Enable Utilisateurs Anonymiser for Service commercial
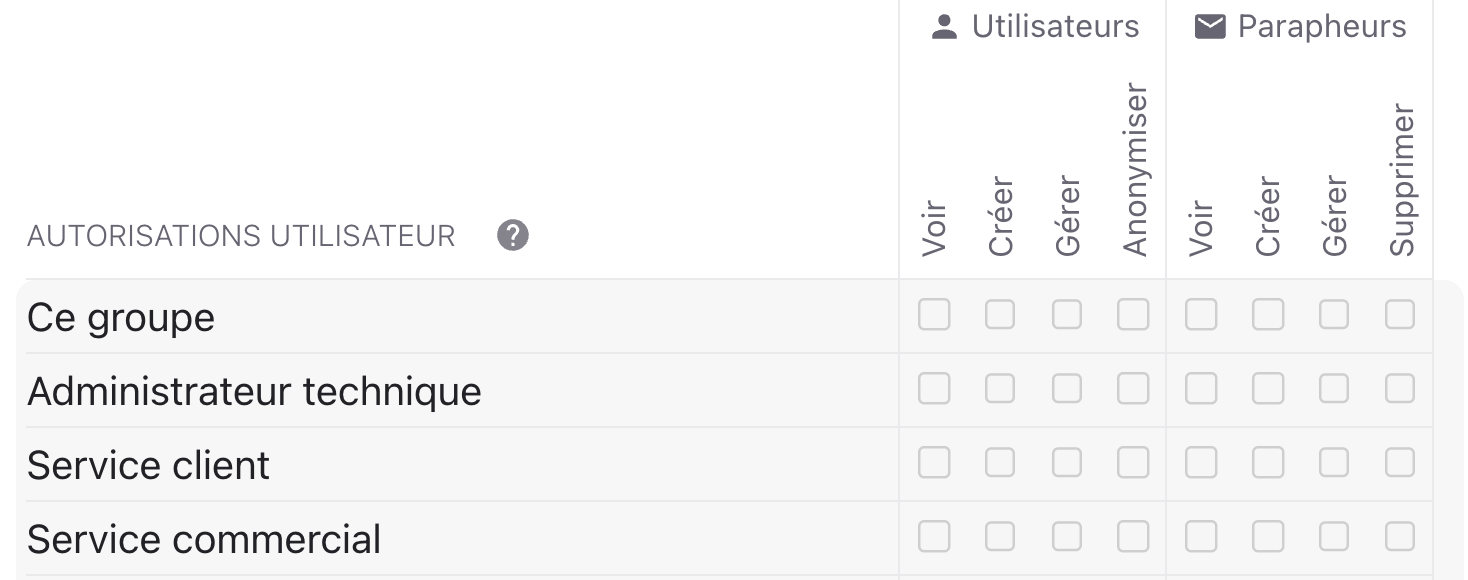Viewport: 1468px width, 580px height. (1133, 537)
